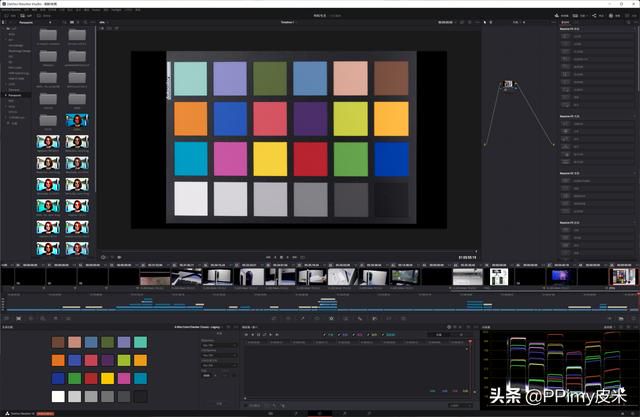
Task: Open the Fairlight menu
Action: pos(116,10)
